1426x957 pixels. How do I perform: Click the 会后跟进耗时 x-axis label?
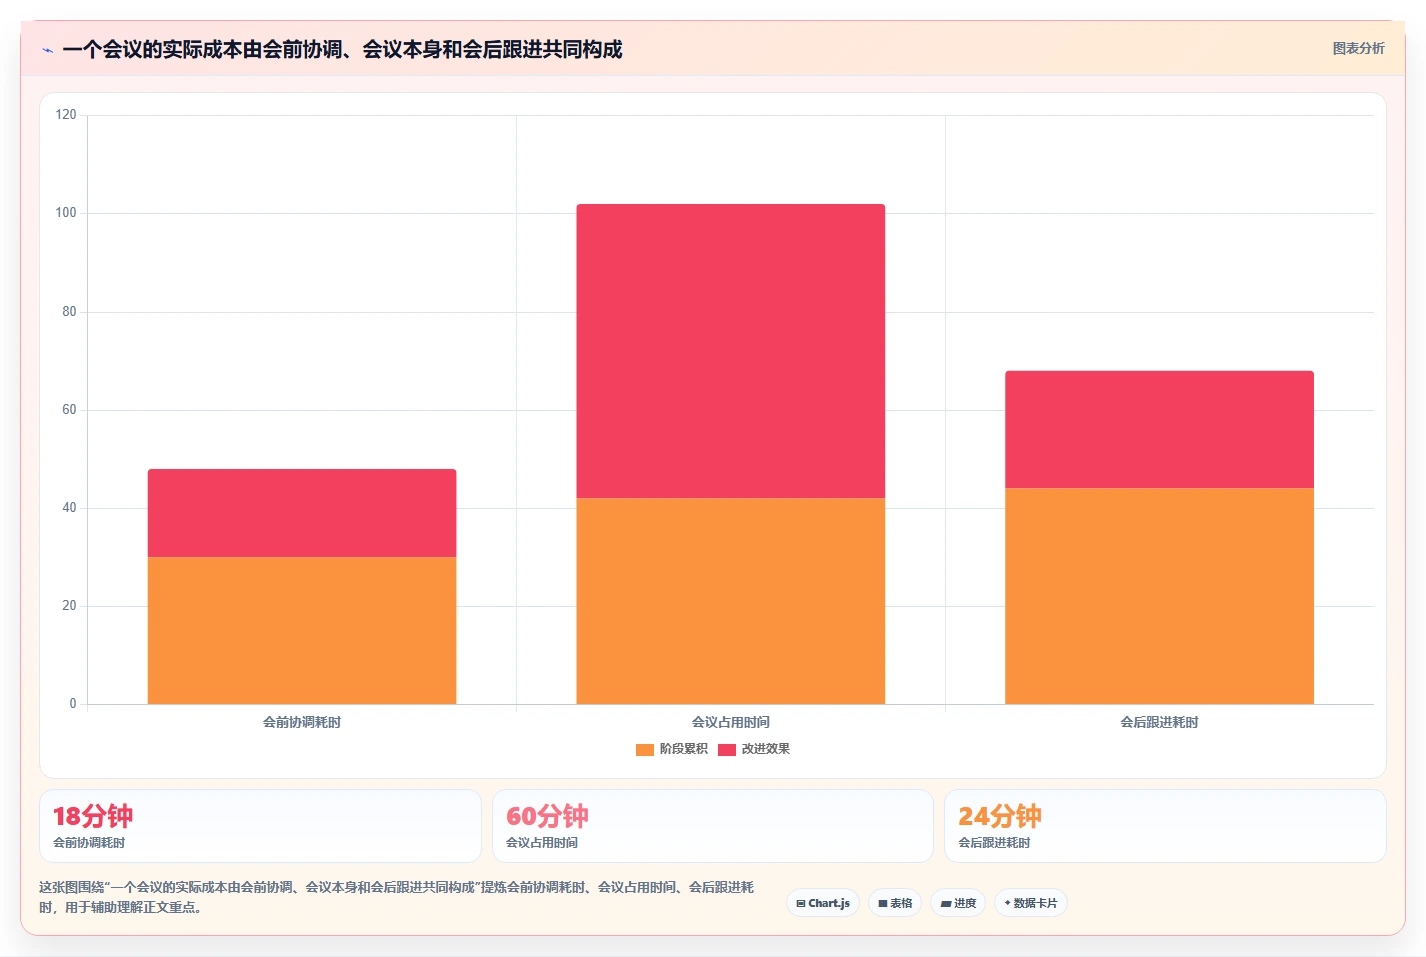[x=1159, y=722]
